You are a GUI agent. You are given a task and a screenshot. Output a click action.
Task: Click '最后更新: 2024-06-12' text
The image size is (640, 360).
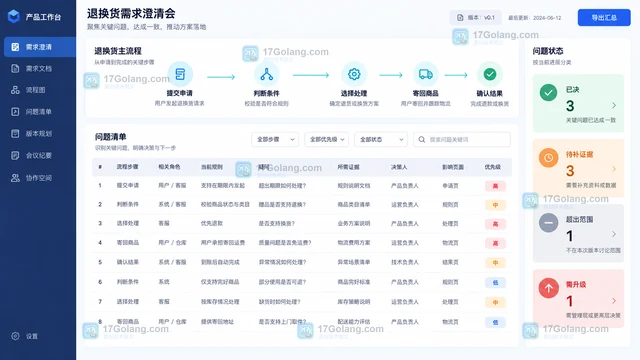[x=535, y=18]
